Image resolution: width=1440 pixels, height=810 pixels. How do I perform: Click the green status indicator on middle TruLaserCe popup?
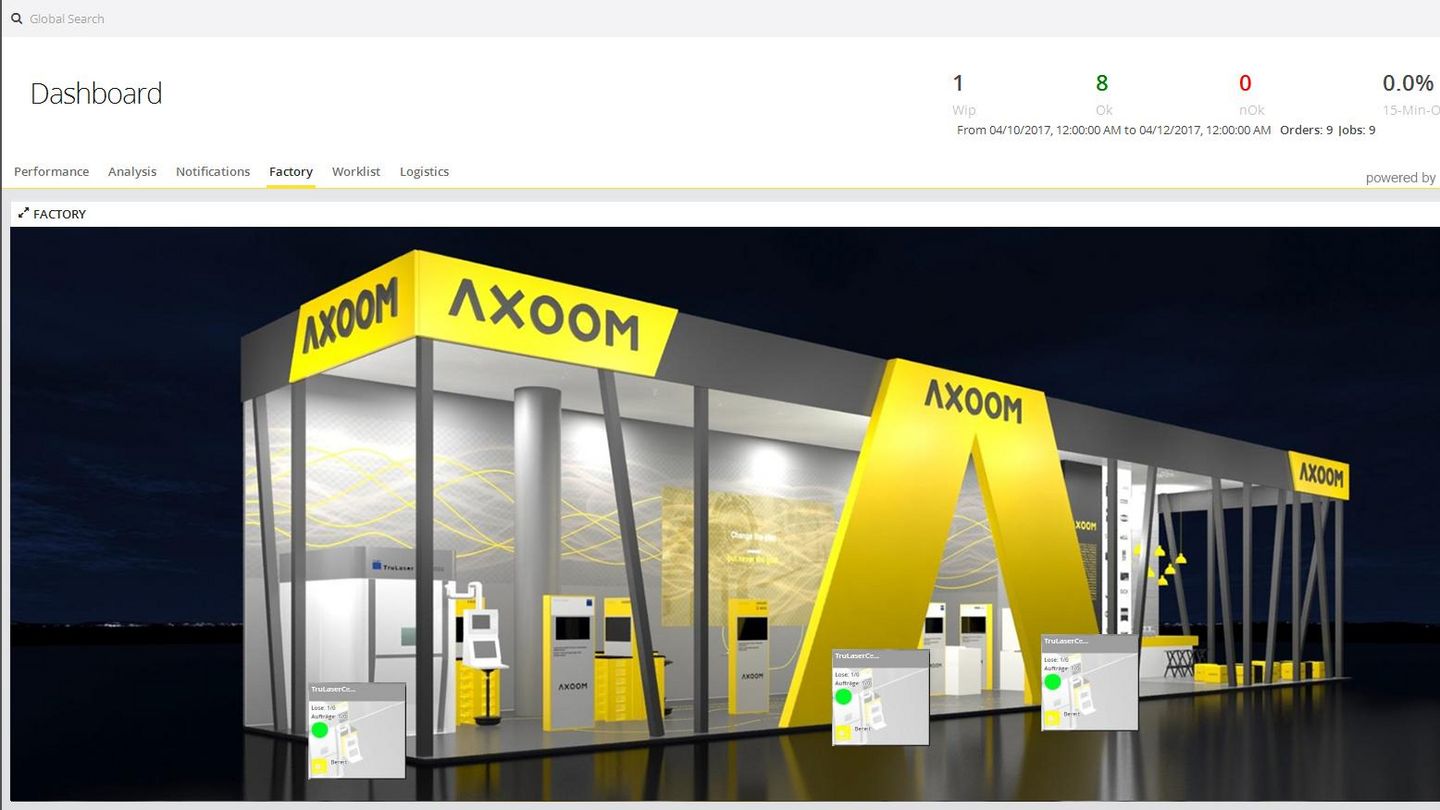click(844, 697)
